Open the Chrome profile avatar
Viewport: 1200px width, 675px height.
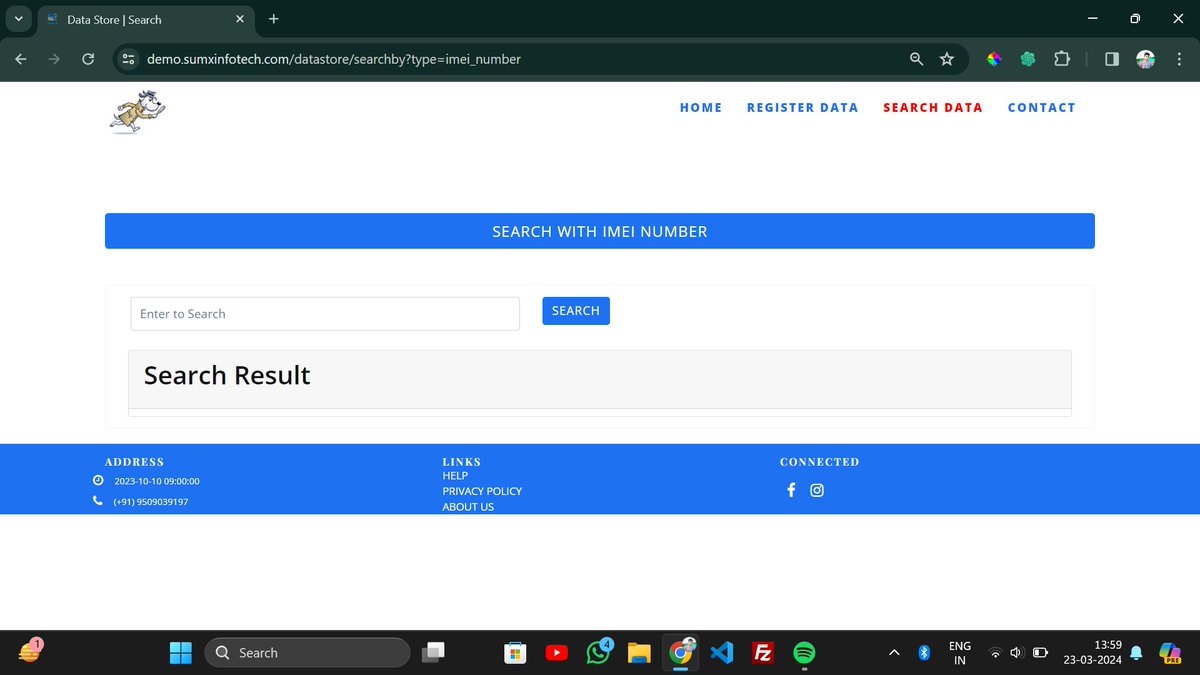(1146, 59)
